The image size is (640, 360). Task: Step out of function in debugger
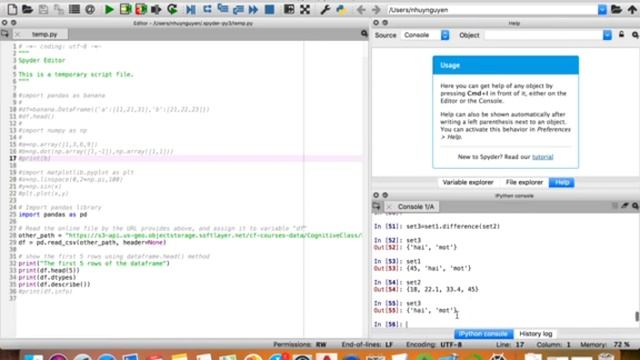(x=238, y=9)
